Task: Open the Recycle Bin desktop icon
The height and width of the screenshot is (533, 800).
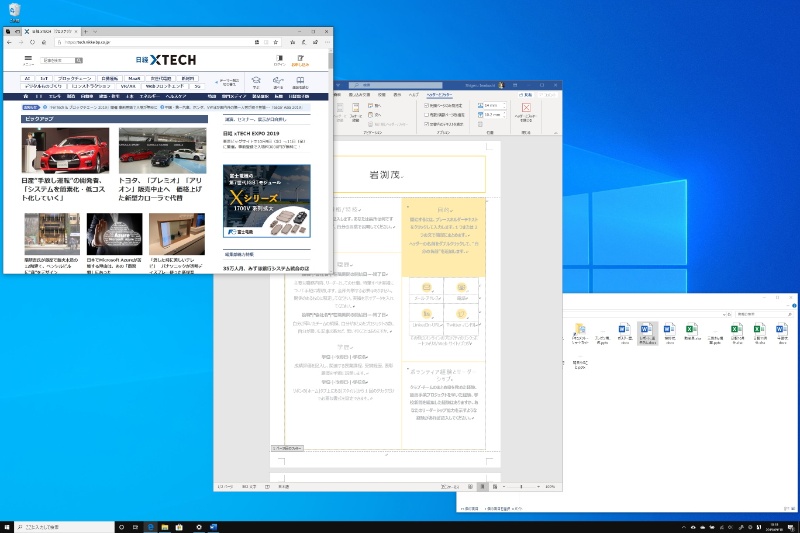Action: [15, 11]
